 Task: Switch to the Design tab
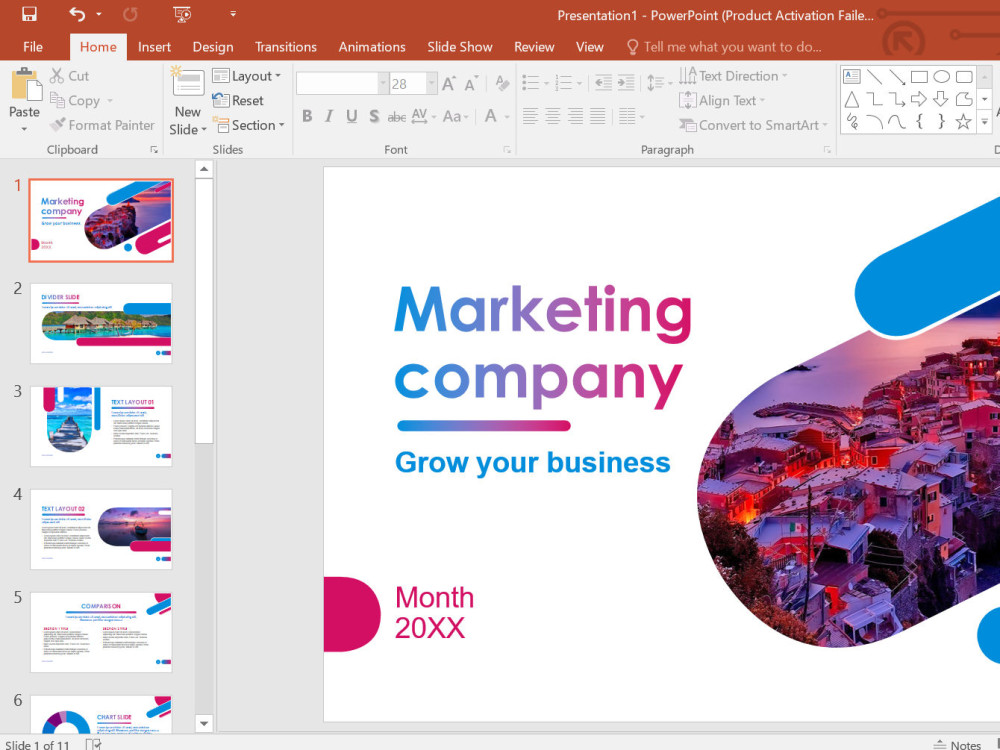213,47
